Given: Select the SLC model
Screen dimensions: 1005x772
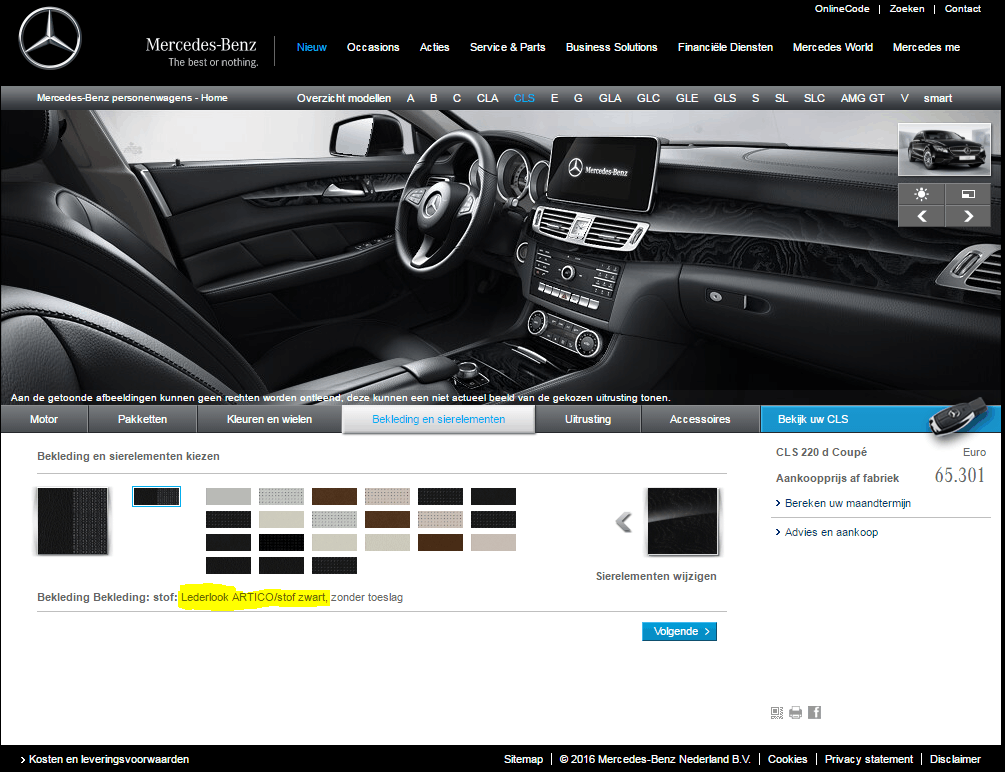Looking at the screenshot, I should [814, 98].
